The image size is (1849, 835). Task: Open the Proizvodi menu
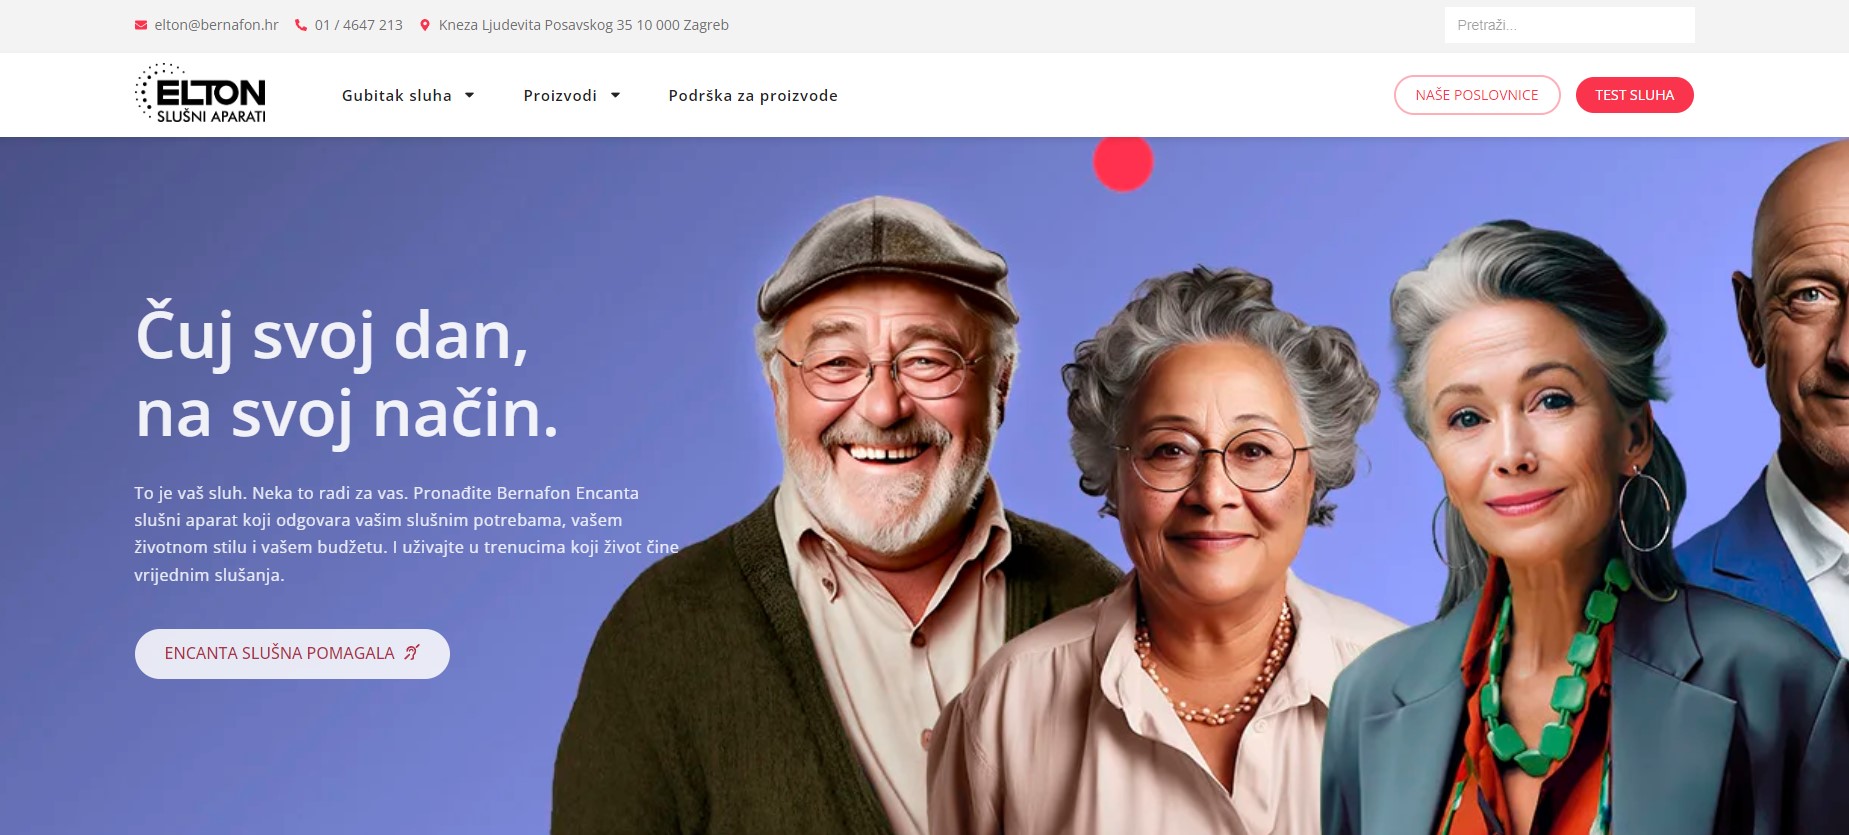tap(560, 96)
